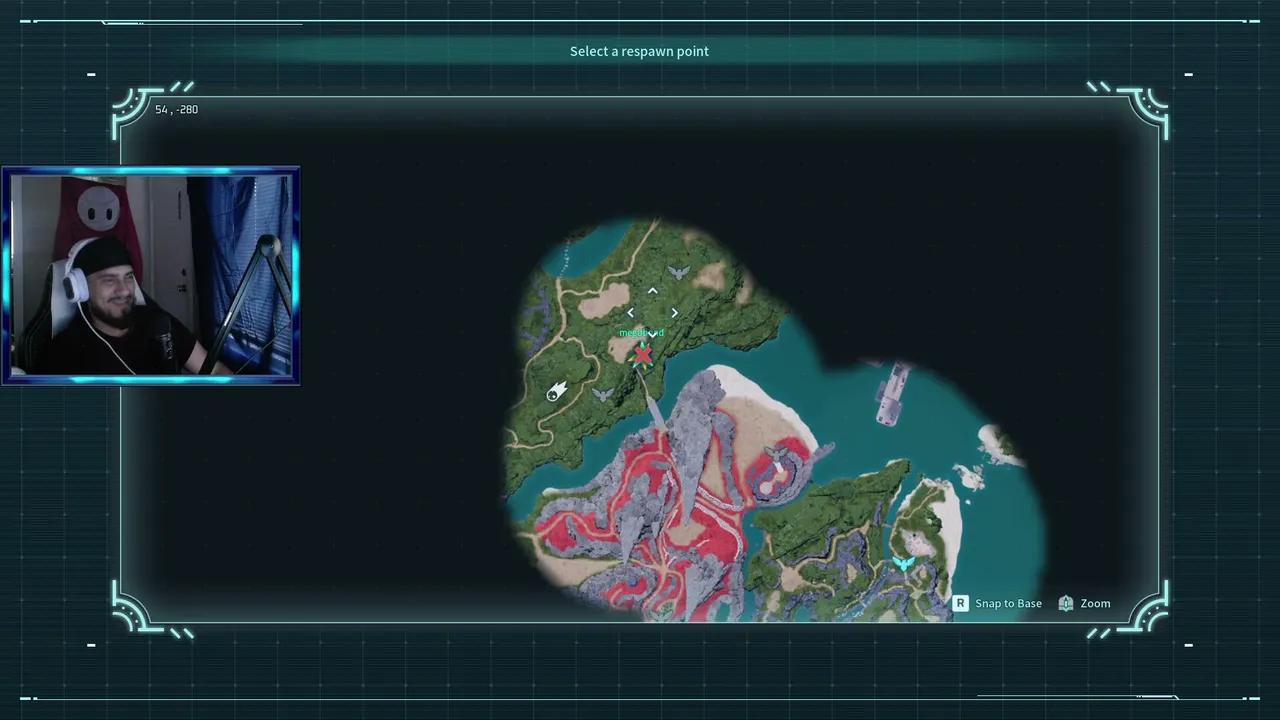
Task: Click the docked ship in the bay
Action: [891, 393]
